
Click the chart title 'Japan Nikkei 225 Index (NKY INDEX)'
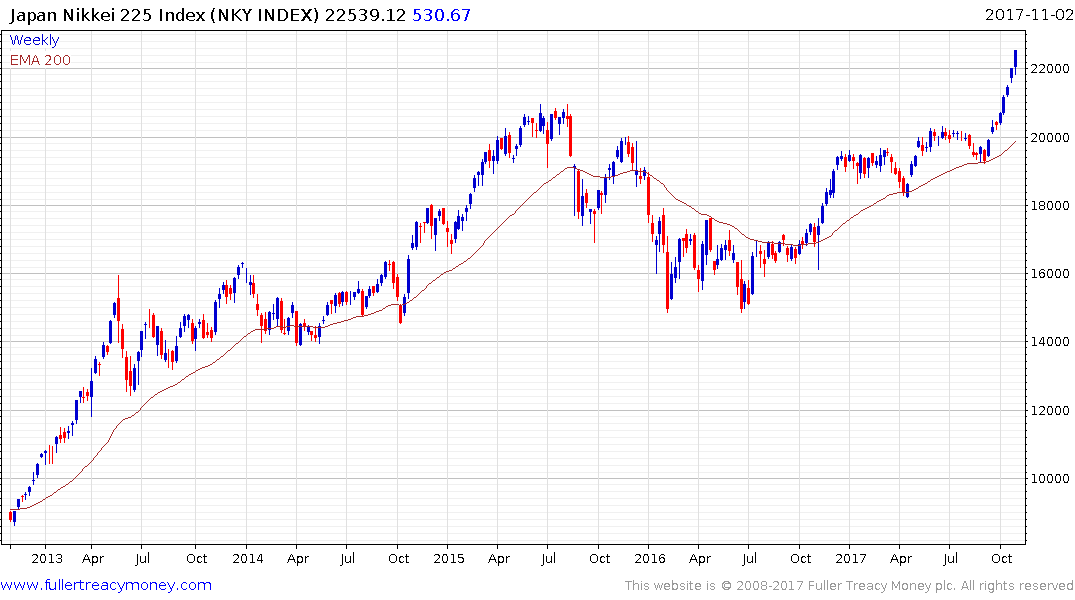[x=165, y=15]
